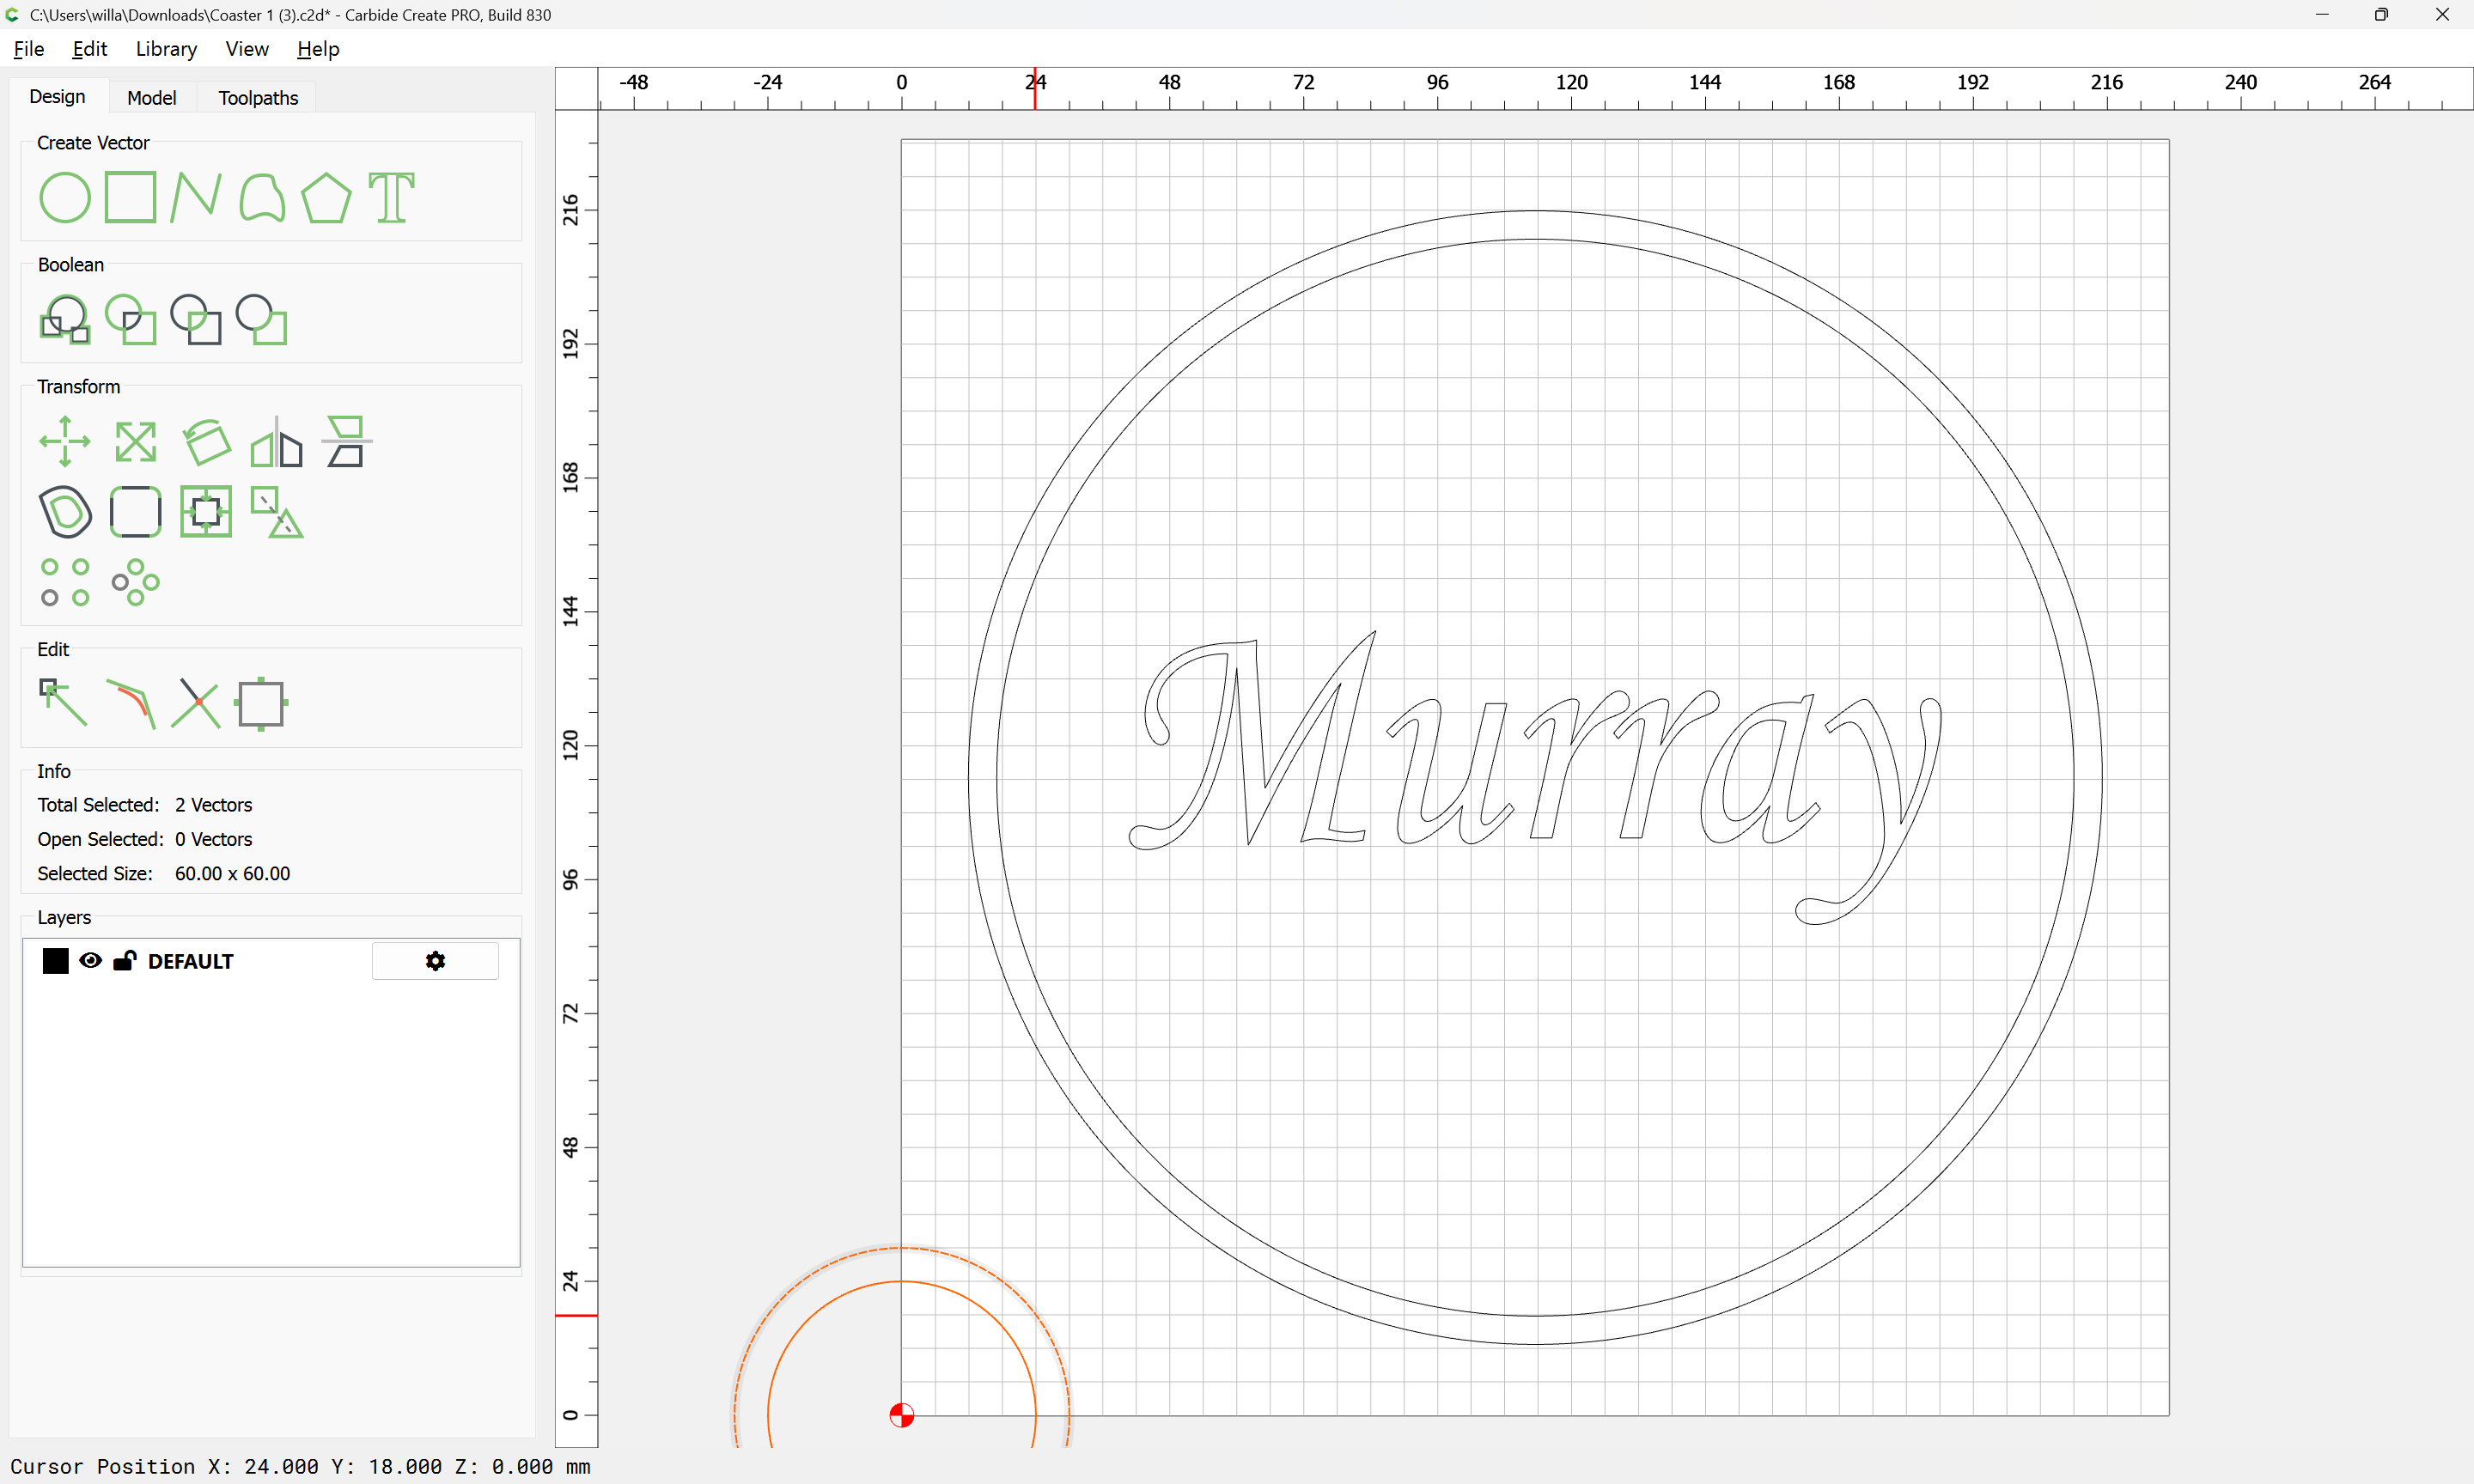Activate the Node Edit tool

(x=63, y=703)
